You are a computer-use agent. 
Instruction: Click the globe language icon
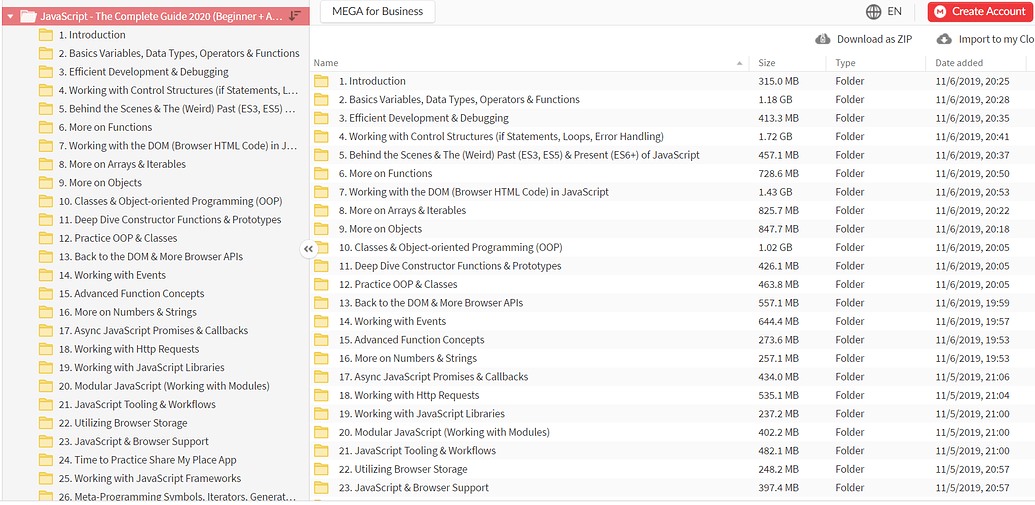[874, 11]
